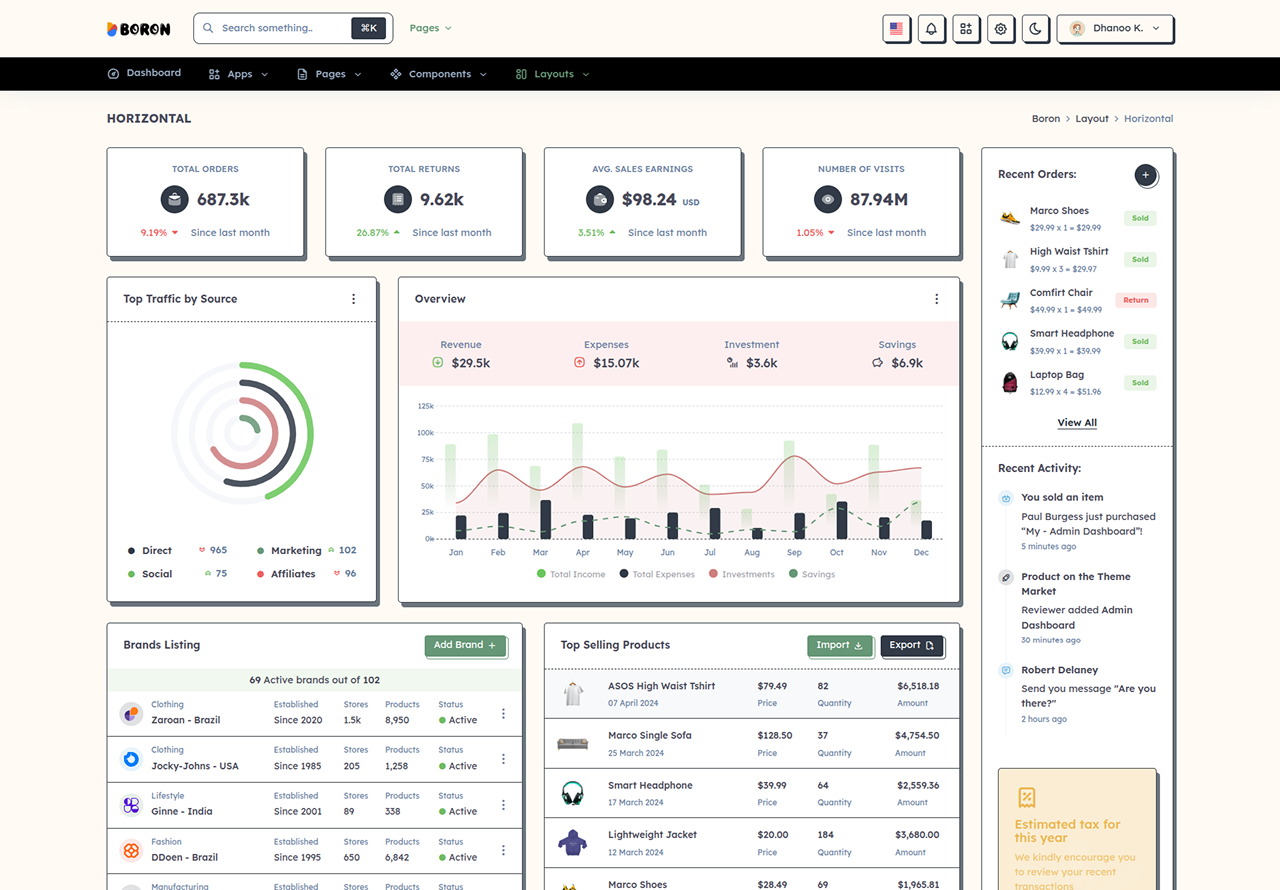Open the Layouts navigation menu
The height and width of the screenshot is (890, 1280).
553,74
